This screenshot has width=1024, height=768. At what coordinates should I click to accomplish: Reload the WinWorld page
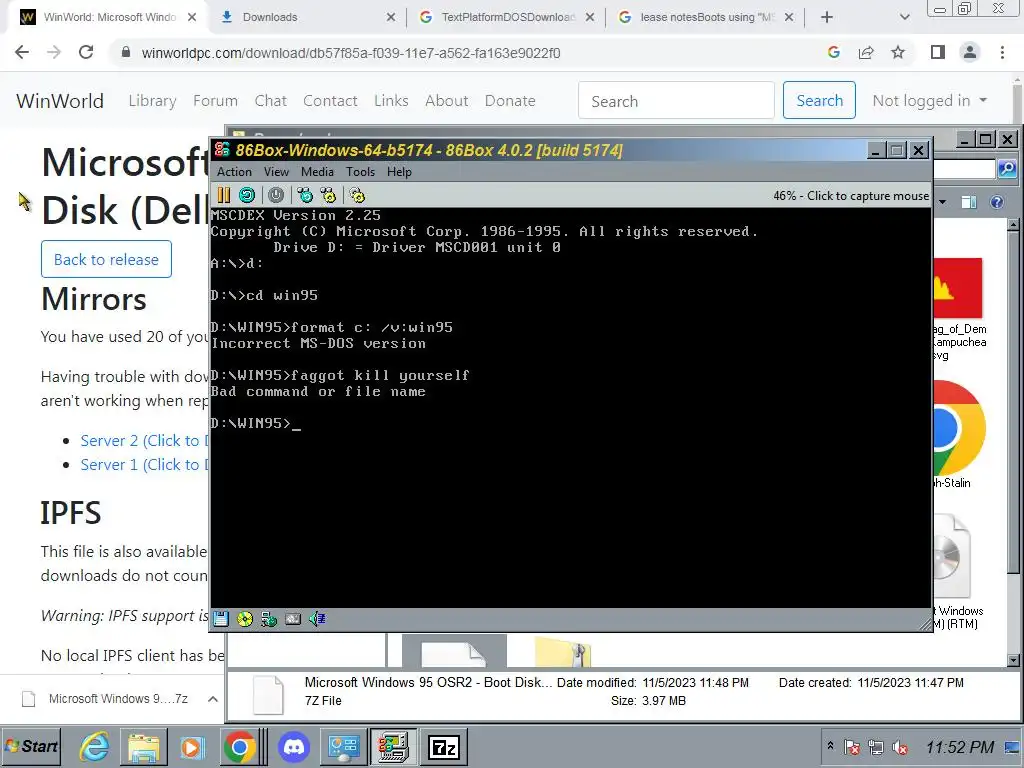[x=86, y=53]
